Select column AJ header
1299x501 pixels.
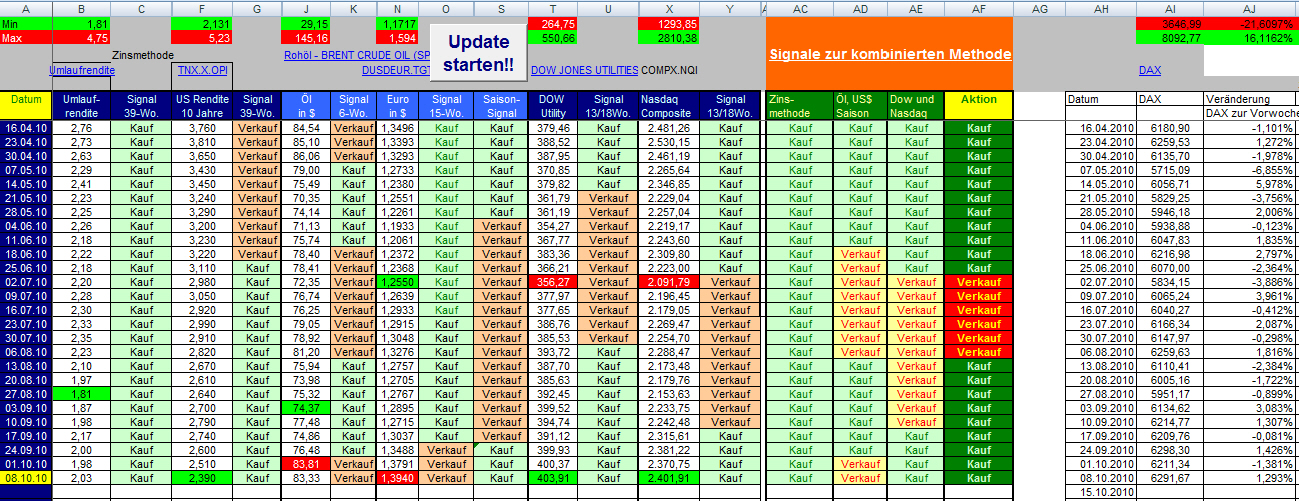click(x=1250, y=8)
